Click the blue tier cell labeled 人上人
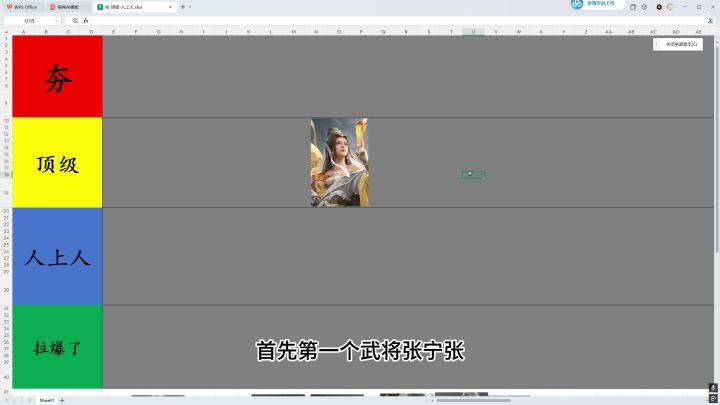720x405 pixels. (x=57, y=256)
